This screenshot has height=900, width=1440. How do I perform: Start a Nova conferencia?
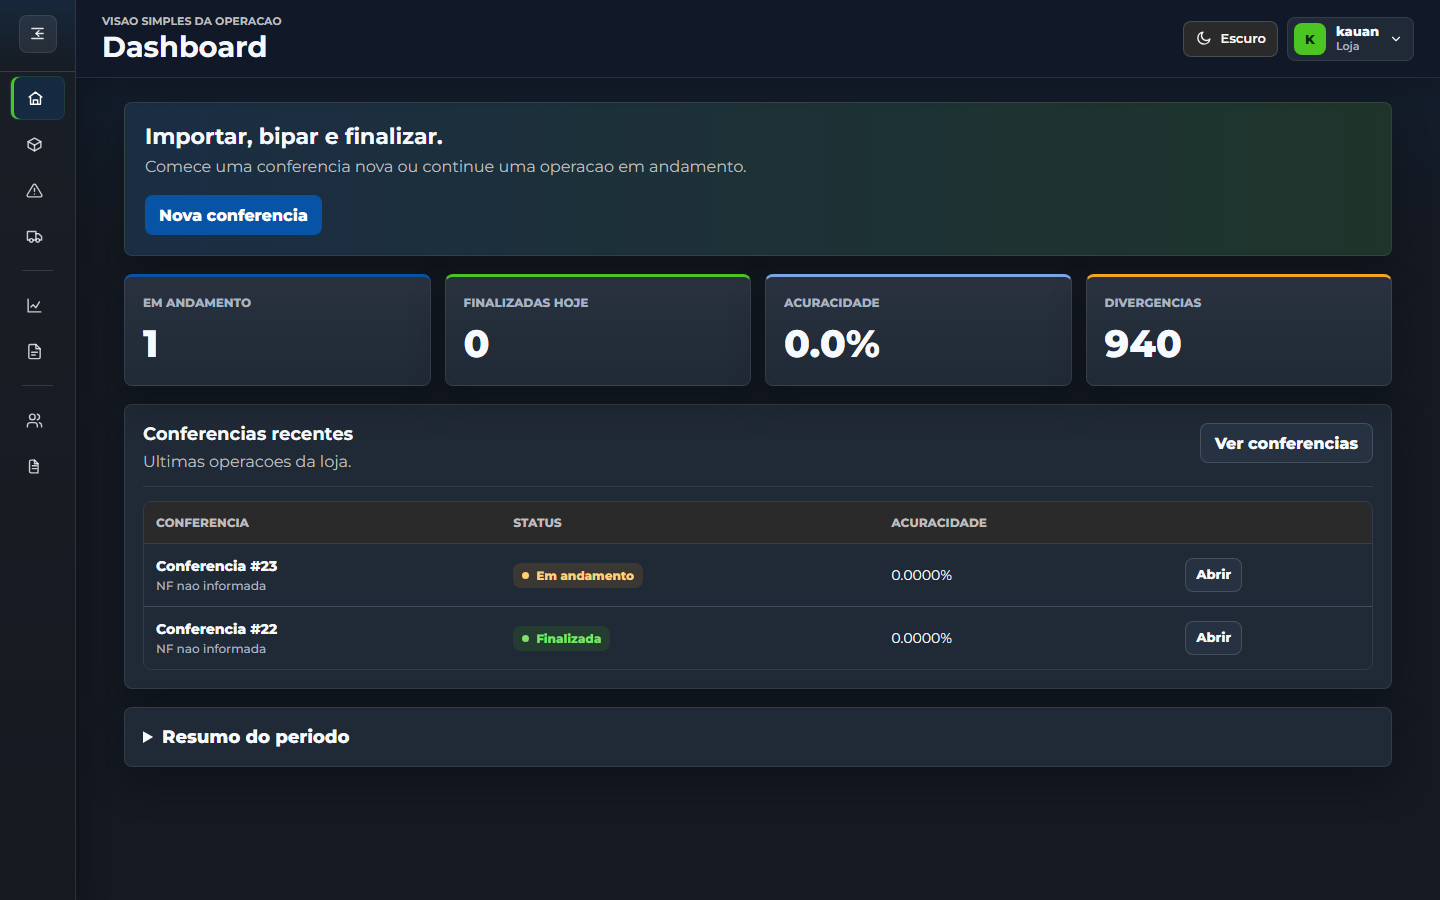233,215
